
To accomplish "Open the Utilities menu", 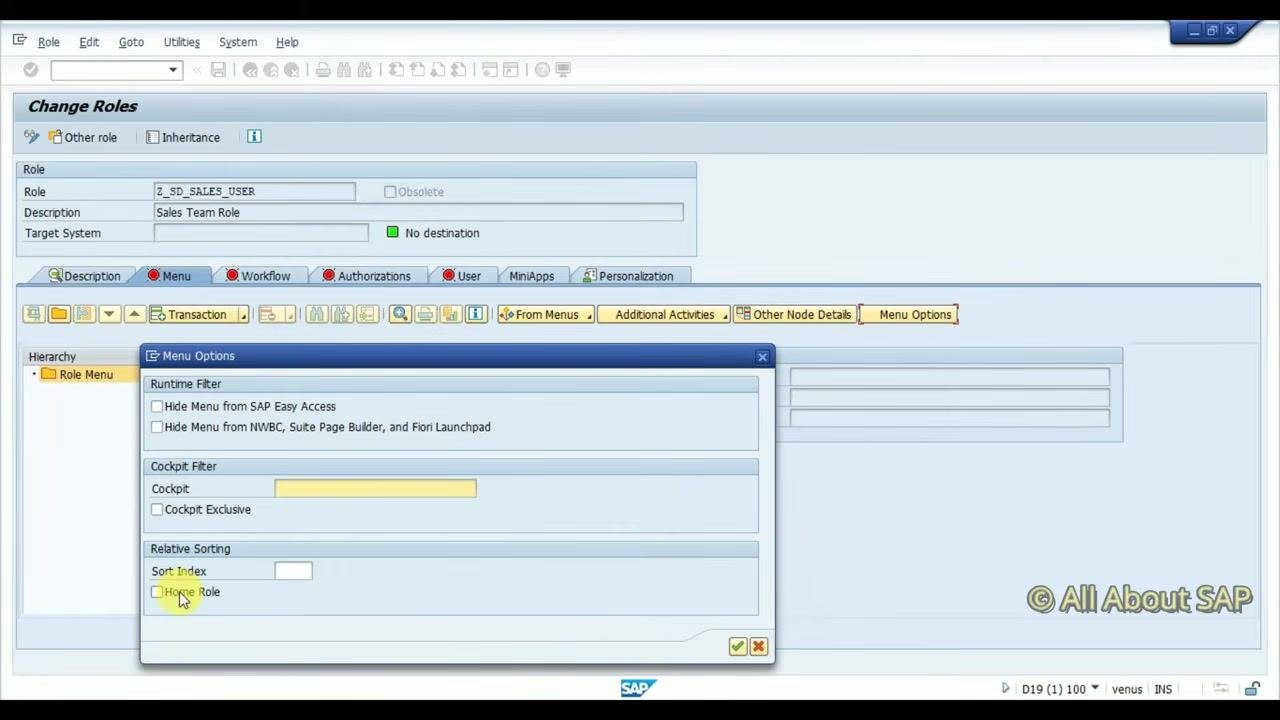I will 182,42.
